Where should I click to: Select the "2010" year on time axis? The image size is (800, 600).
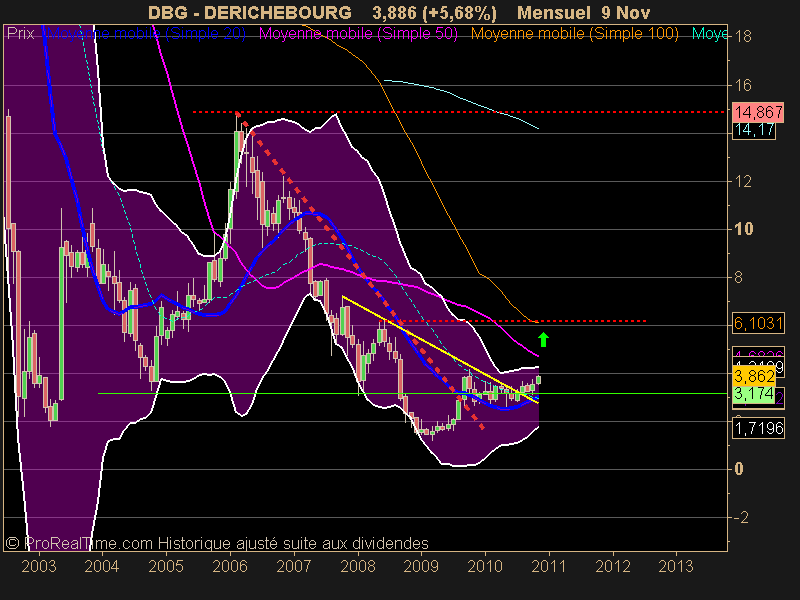(485, 566)
